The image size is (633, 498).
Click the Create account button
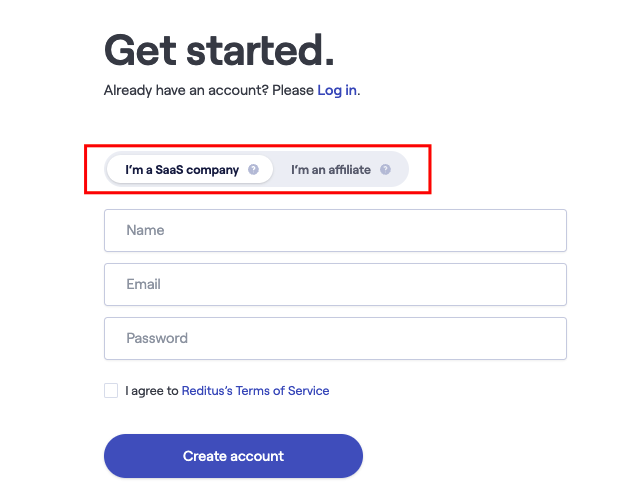pyautogui.click(x=233, y=456)
